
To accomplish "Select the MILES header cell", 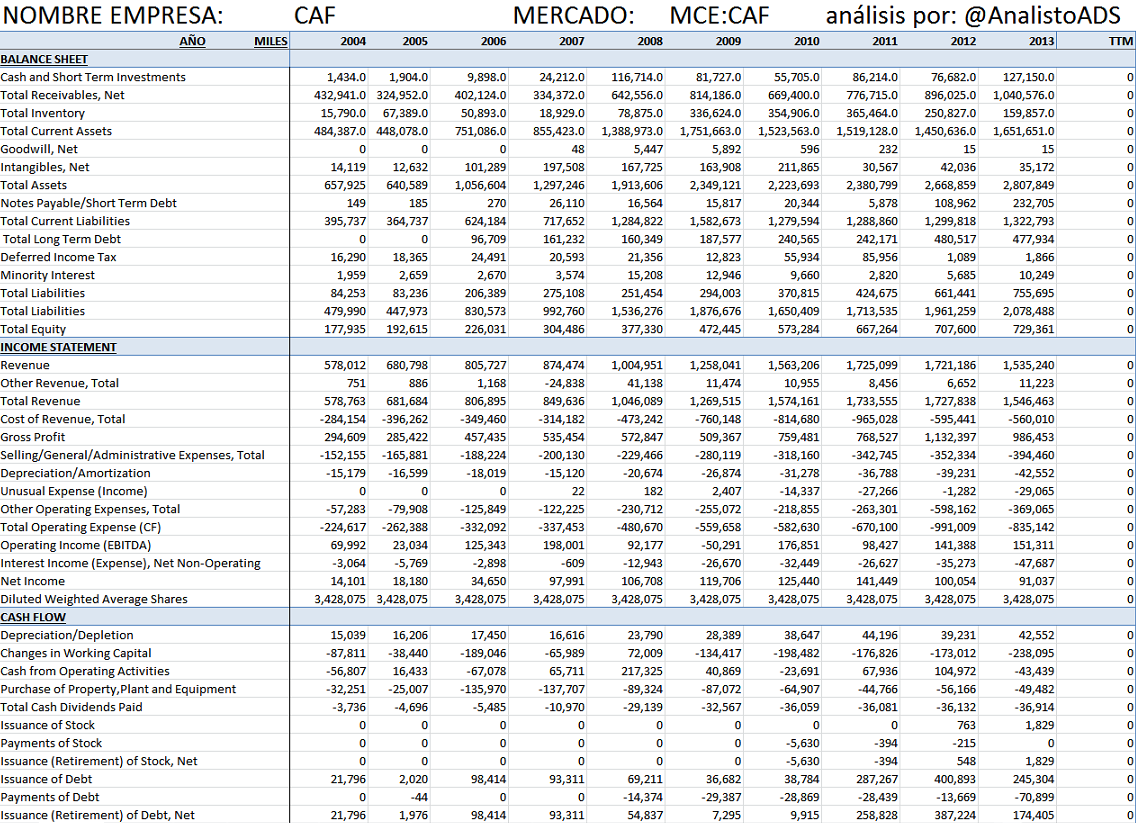I will coord(270,41).
